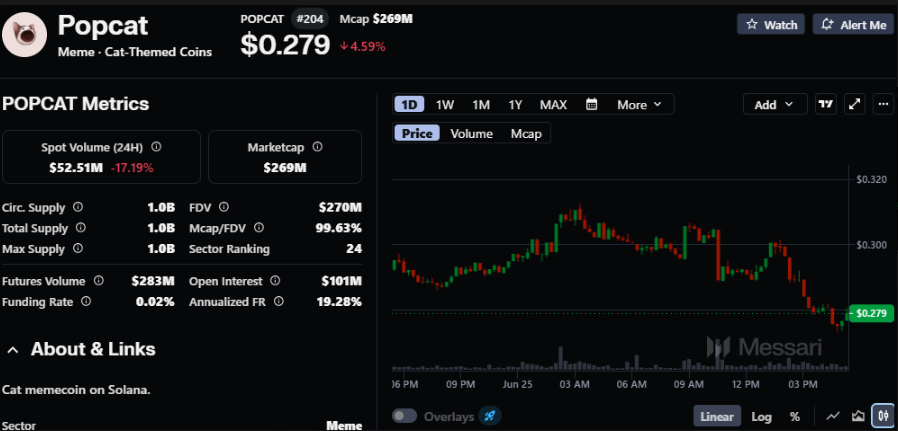Click the Annualized FR 19.28% value
Screen dimensions: 898x431
coord(339,301)
